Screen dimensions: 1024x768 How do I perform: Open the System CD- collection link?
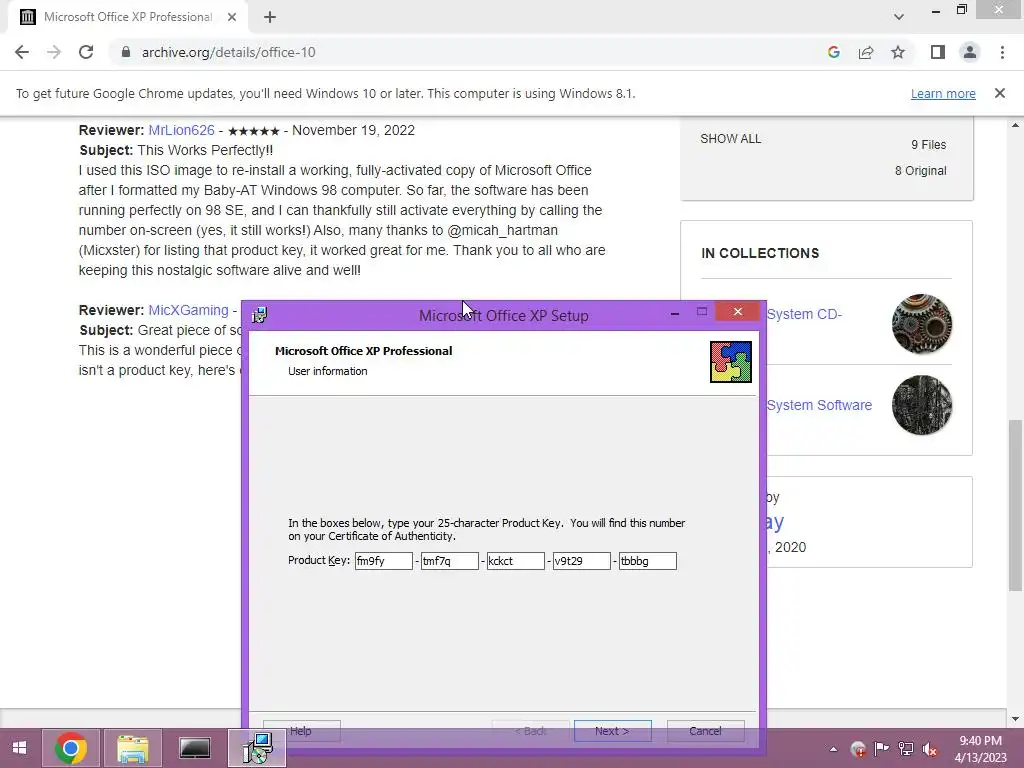coord(804,314)
